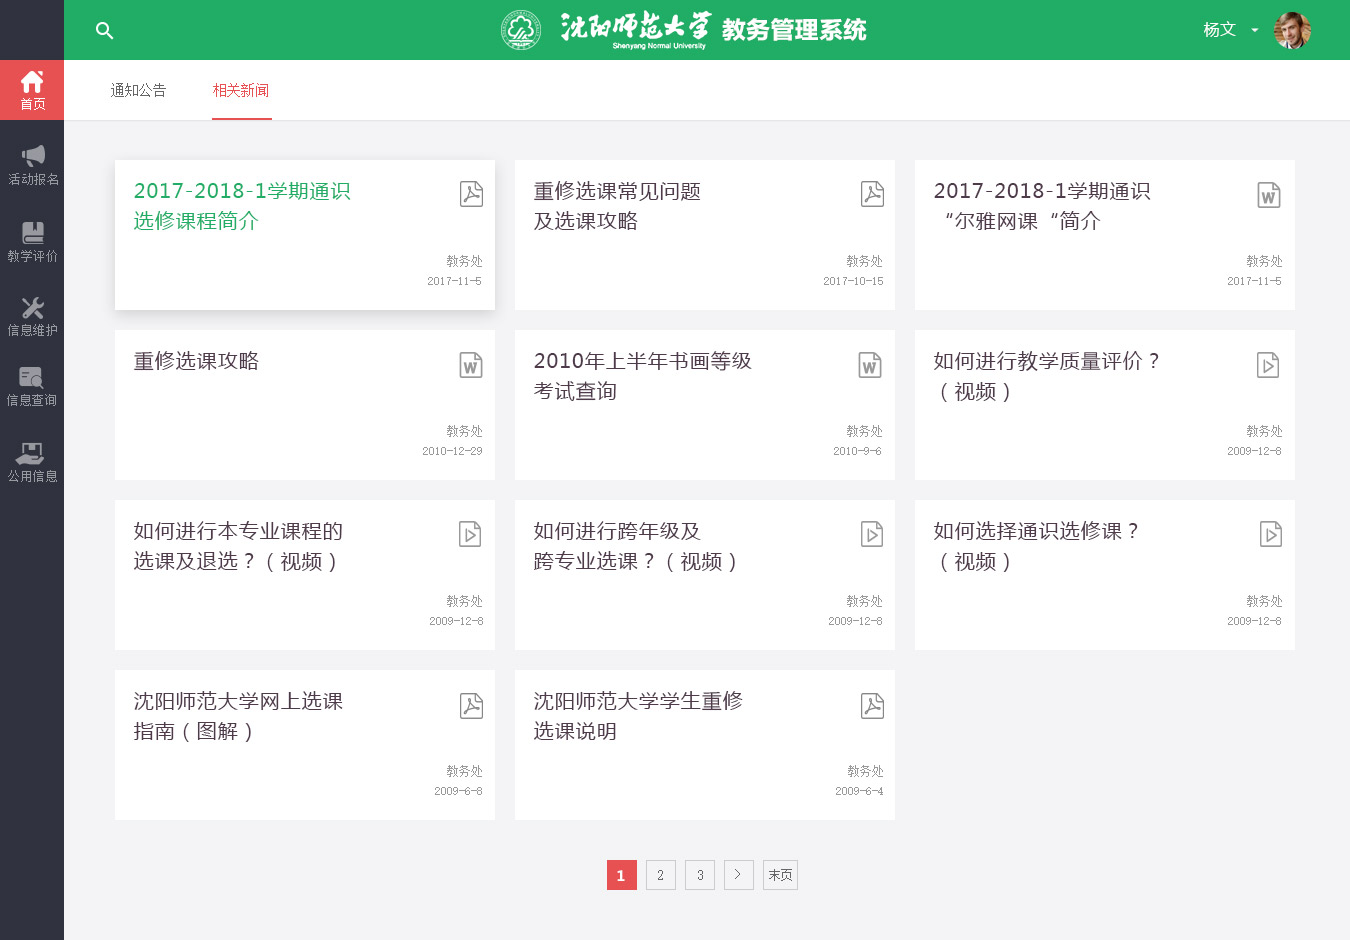
Task: Open the 首页 home sidebar item
Action: pyautogui.click(x=32, y=90)
